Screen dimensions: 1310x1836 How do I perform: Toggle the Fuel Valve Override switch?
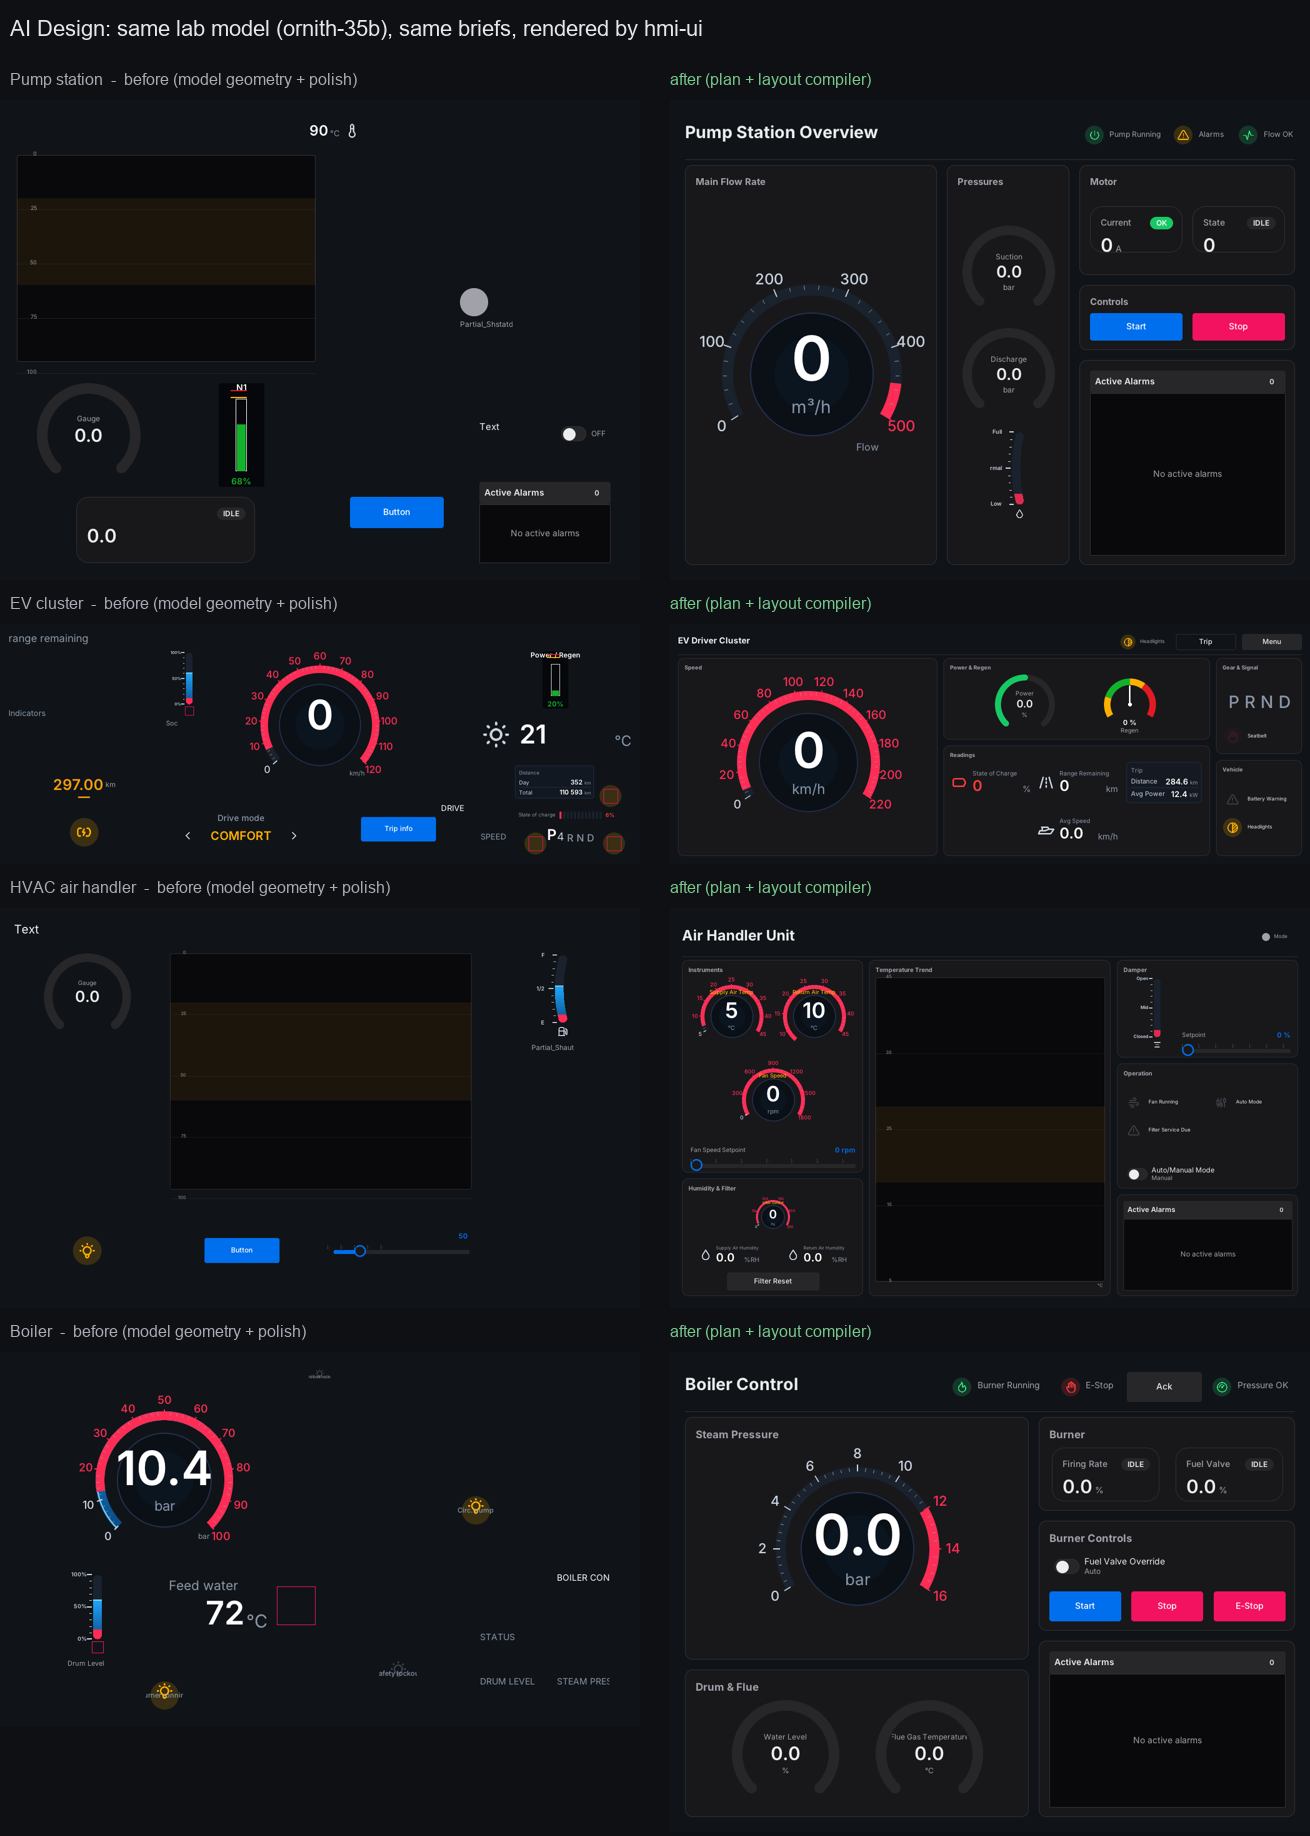point(1066,1567)
